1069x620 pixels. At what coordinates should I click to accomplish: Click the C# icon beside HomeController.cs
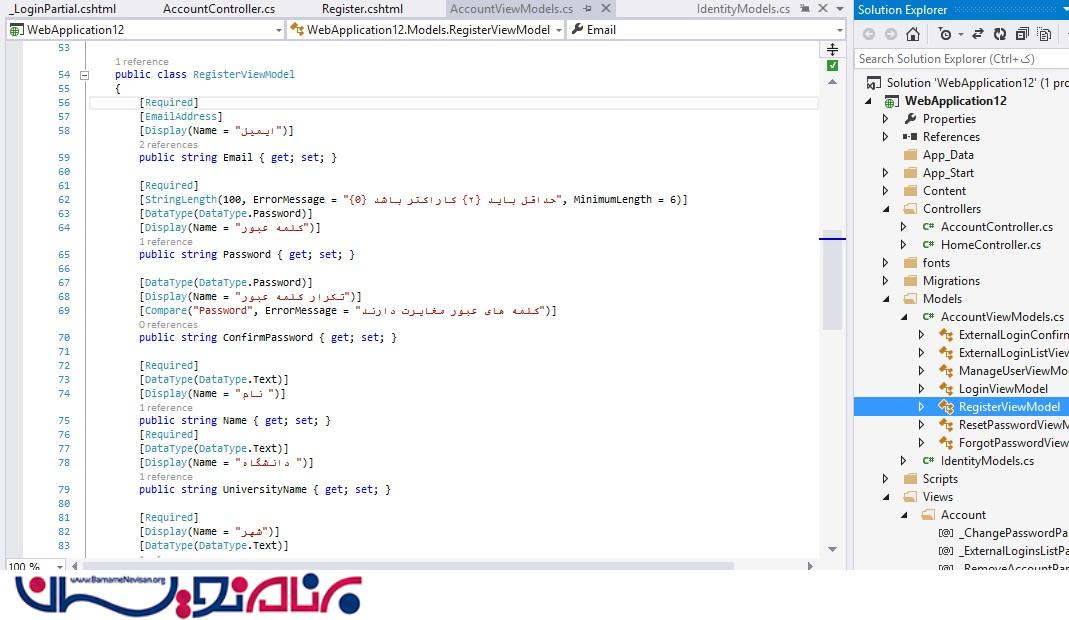[x=928, y=244]
